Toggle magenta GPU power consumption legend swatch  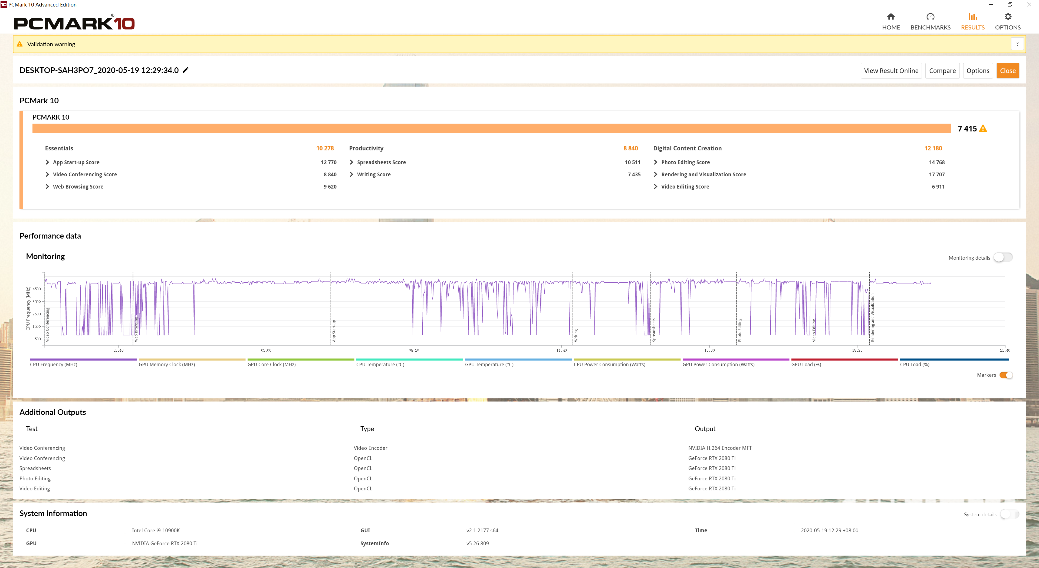click(x=736, y=360)
